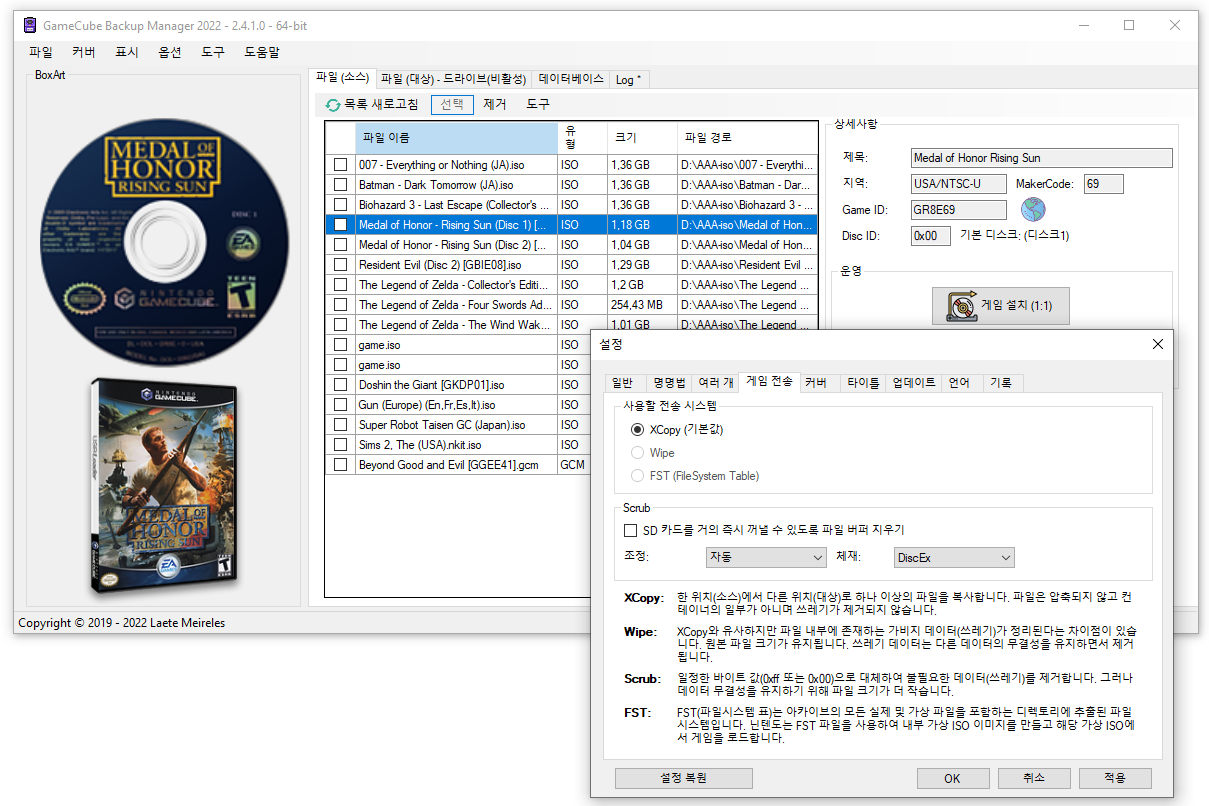
Task: Click the GameCube app icon in title bar
Action: tap(30, 25)
